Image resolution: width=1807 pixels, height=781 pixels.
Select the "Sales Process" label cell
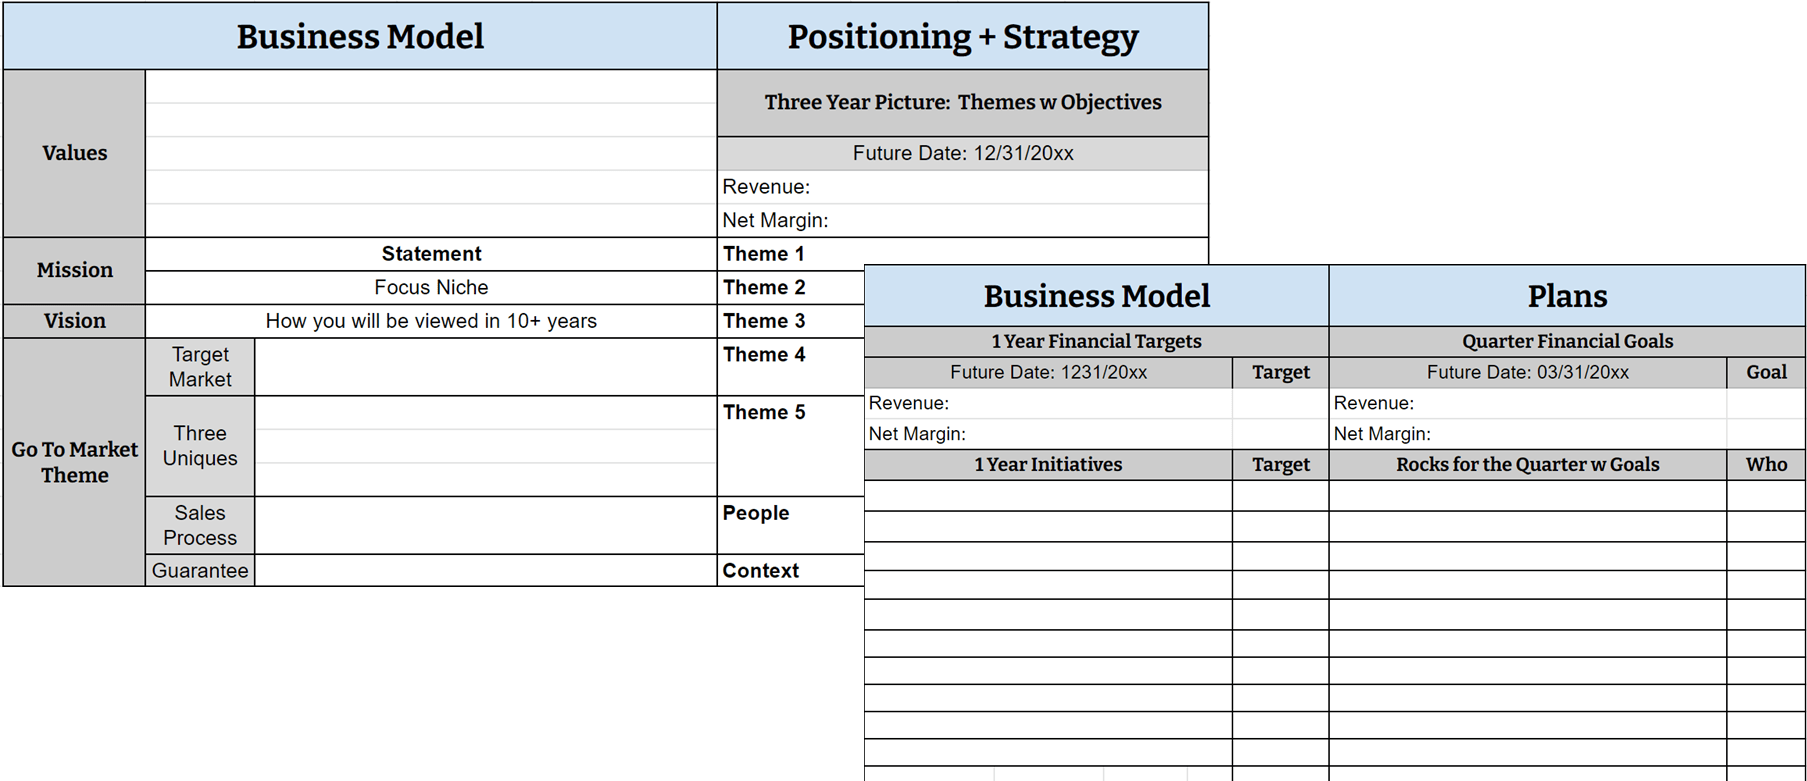point(200,525)
